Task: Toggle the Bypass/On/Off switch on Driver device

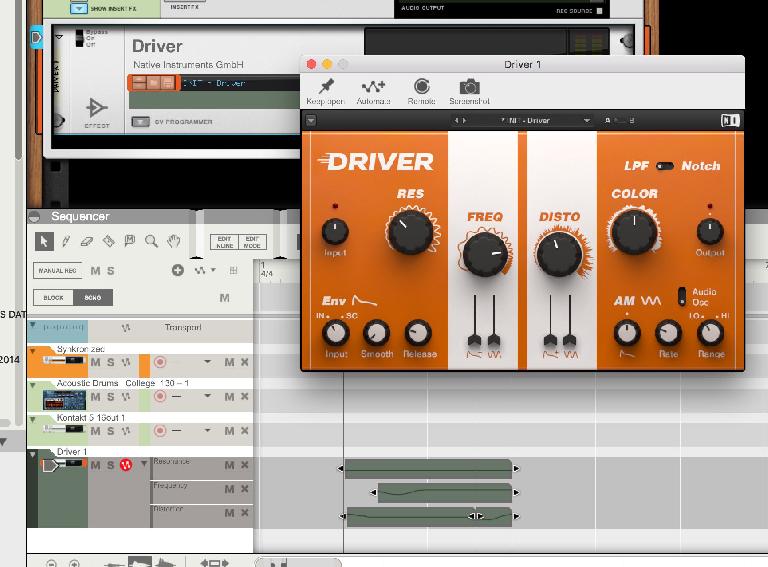Action: 79,38
